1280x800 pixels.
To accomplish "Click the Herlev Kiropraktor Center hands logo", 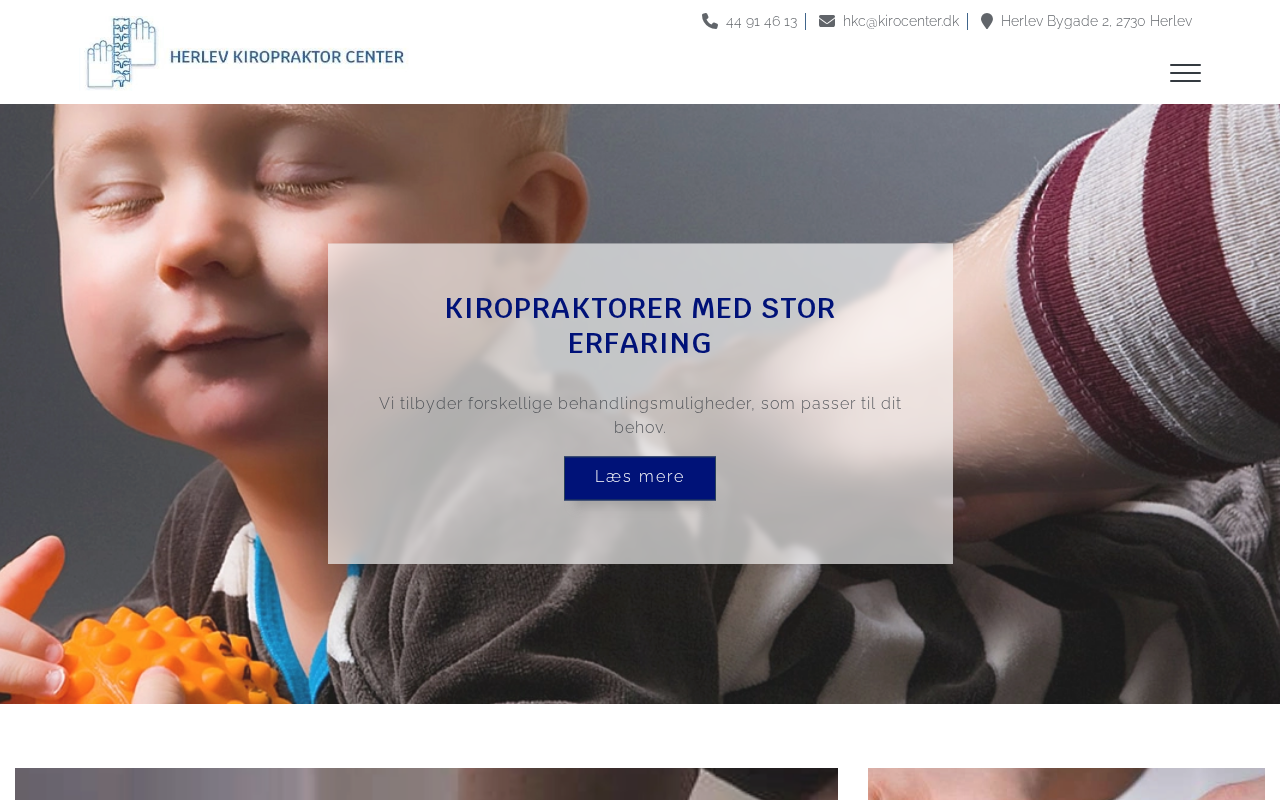I will 122,53.
